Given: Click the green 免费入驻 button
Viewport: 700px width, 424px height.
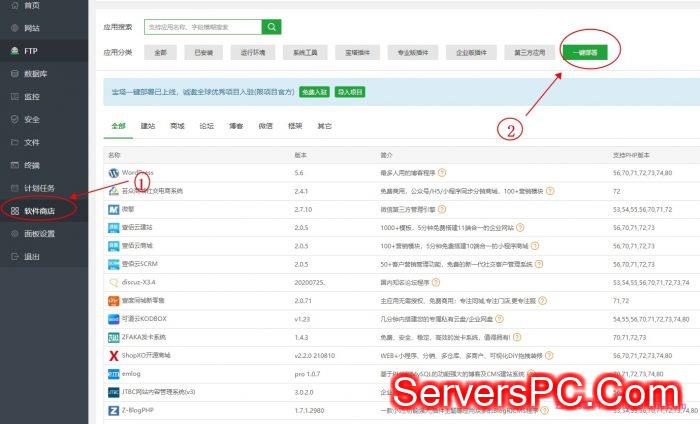Looking at the screenshot, I should 314,91.
